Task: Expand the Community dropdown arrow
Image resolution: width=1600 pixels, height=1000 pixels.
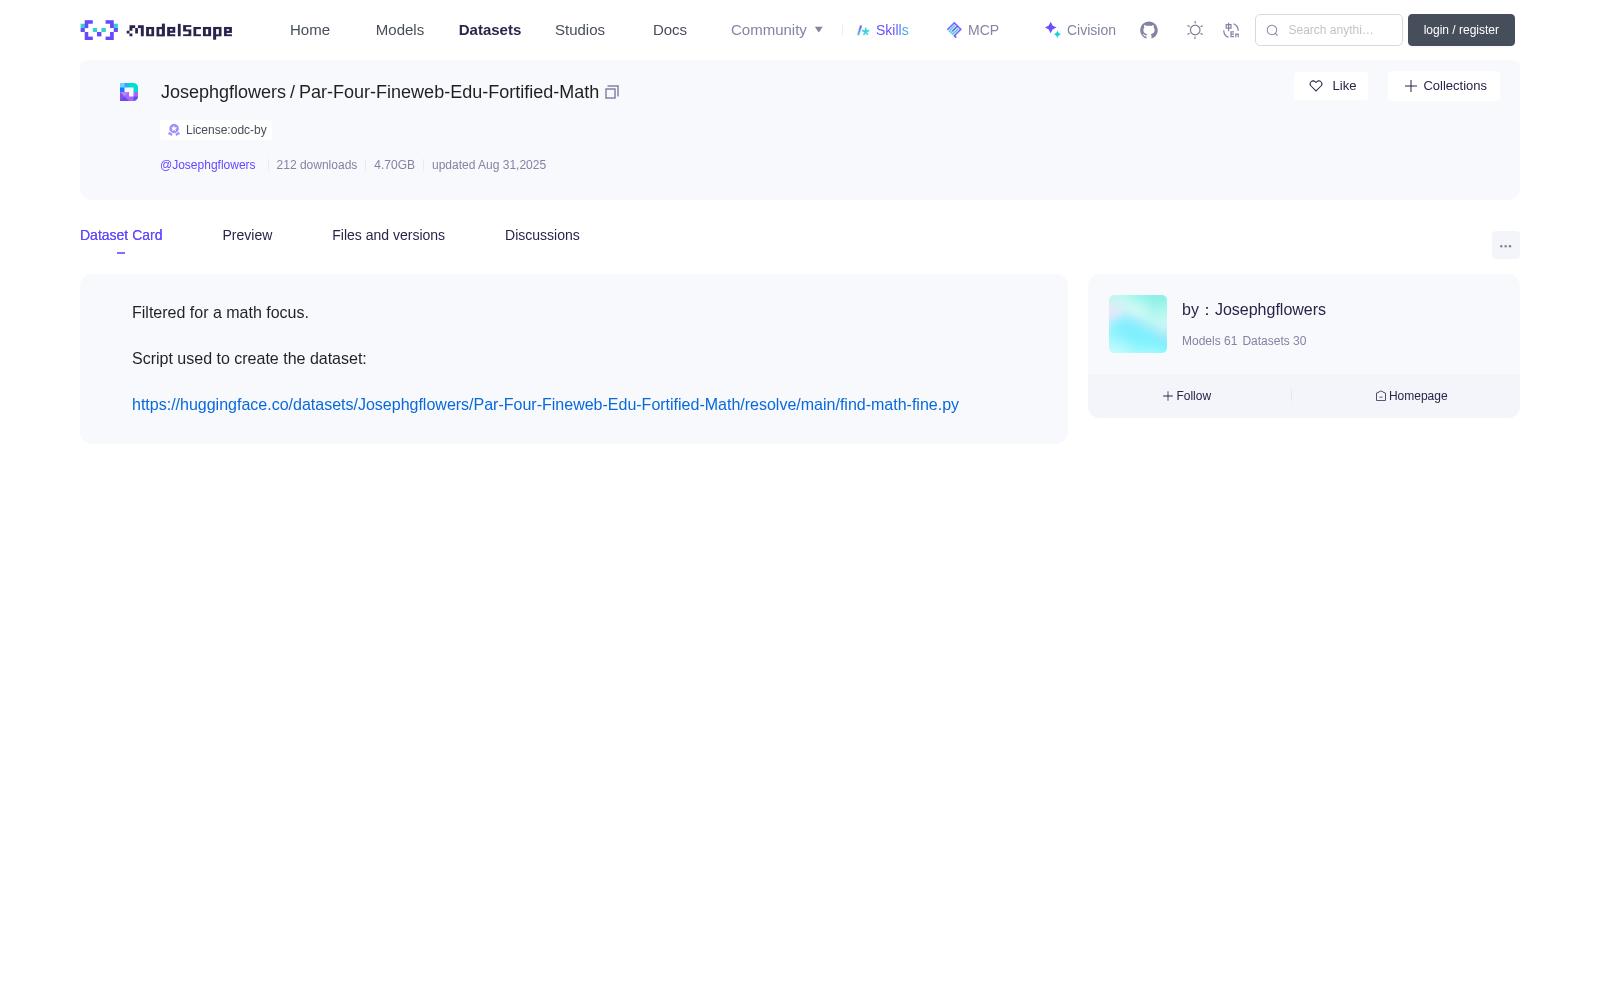Action: [819, 30]
